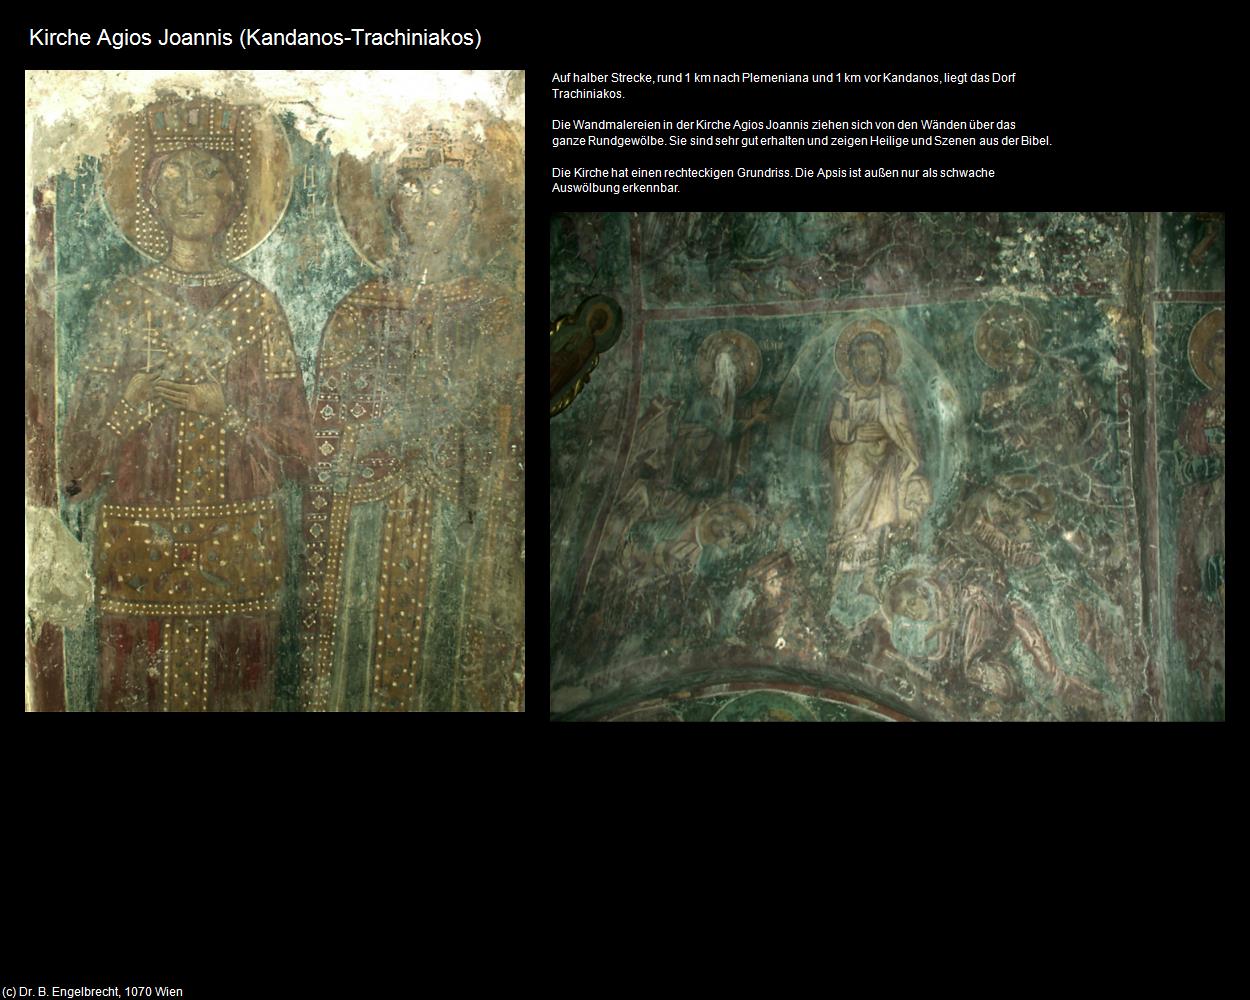Click the paragraph starting 'Die Kirche hat einen rechteckigen'
This screenshot has width=1250, height=1000.
tap(773, 180)
